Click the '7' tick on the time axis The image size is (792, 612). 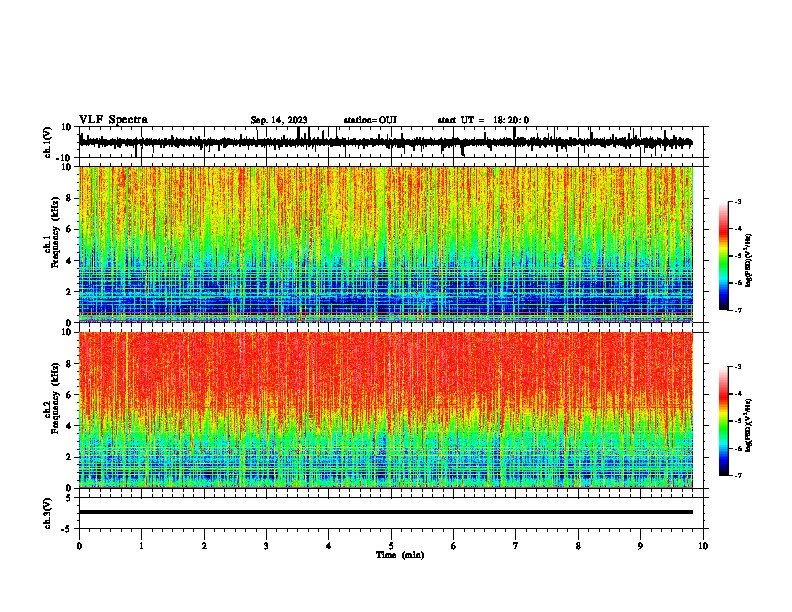click(516, 546)
